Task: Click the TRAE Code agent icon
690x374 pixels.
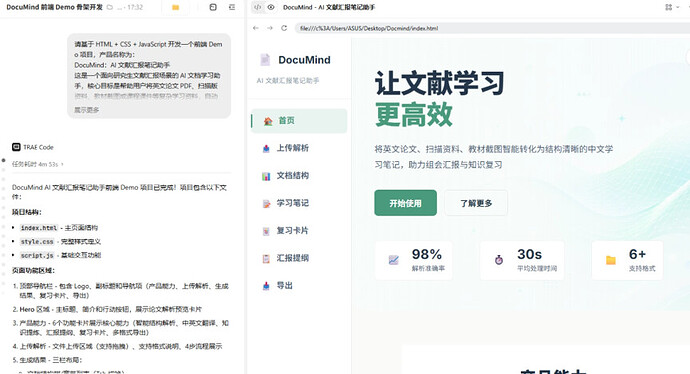Action: [x=16, y=147]
